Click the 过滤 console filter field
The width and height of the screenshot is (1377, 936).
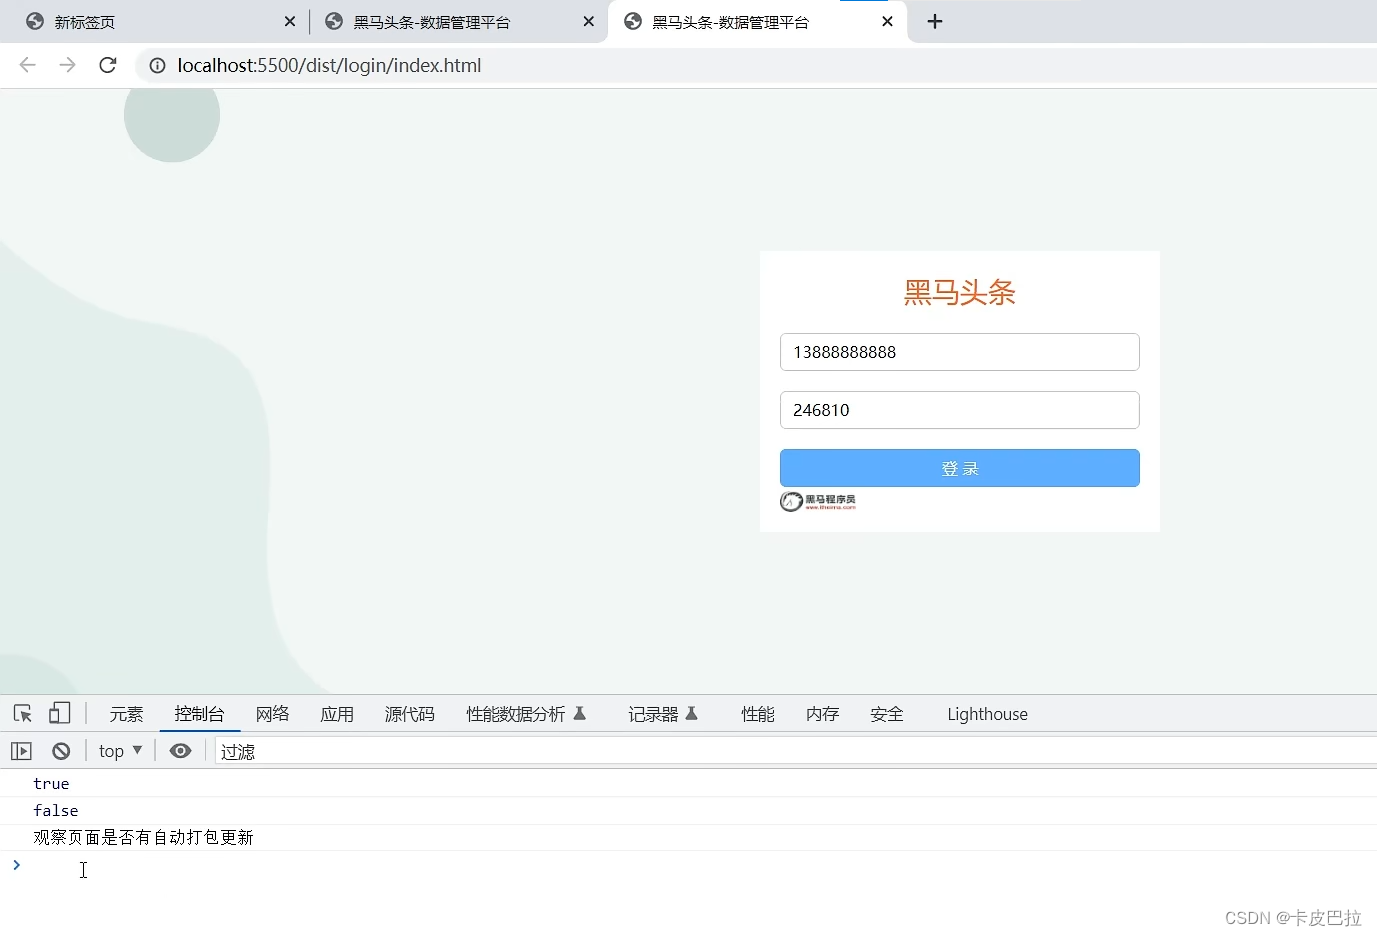(x=795, y=751)
